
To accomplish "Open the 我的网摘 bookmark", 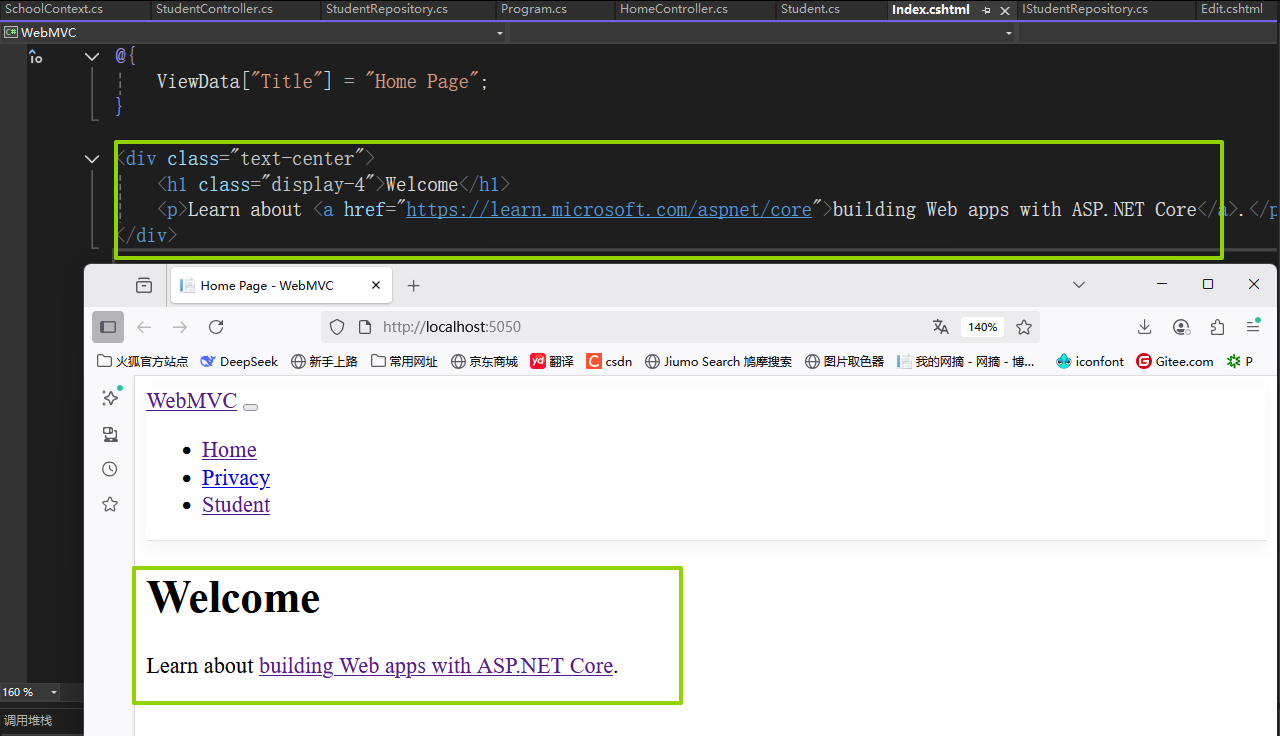I will click(x=966, y=361).
